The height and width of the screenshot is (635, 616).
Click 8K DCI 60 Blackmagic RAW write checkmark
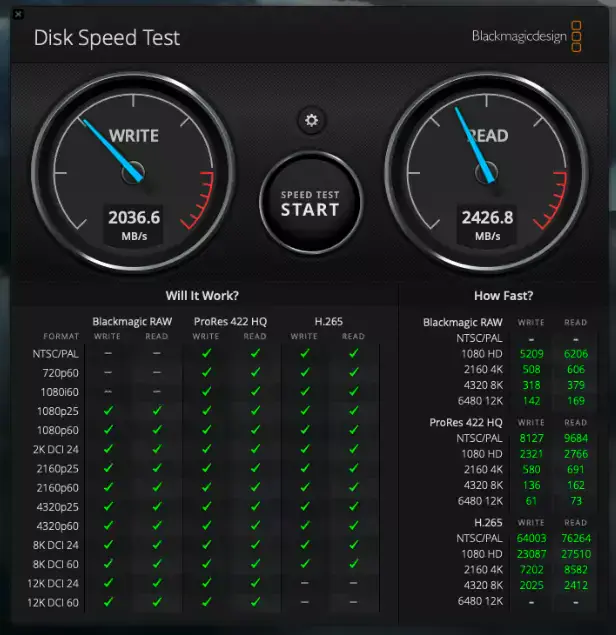coord(108,564)
